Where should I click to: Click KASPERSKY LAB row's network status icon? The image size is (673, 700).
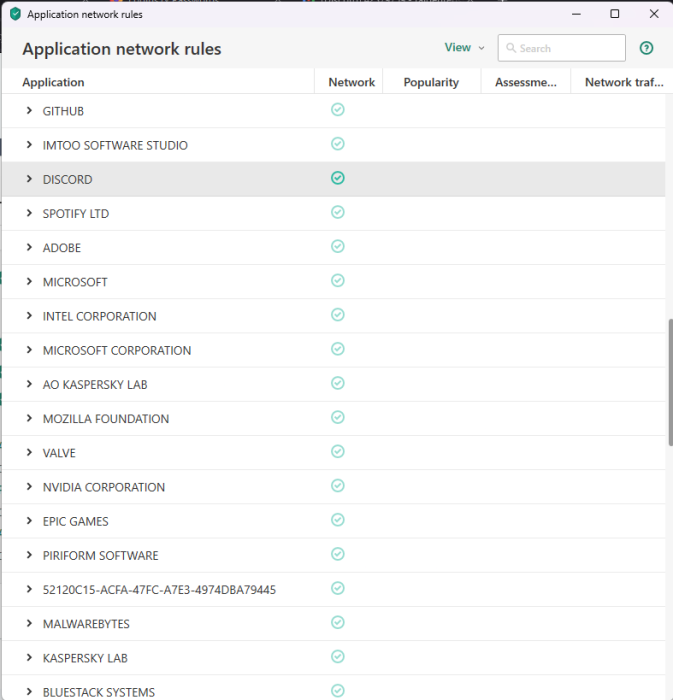(338, 657)
